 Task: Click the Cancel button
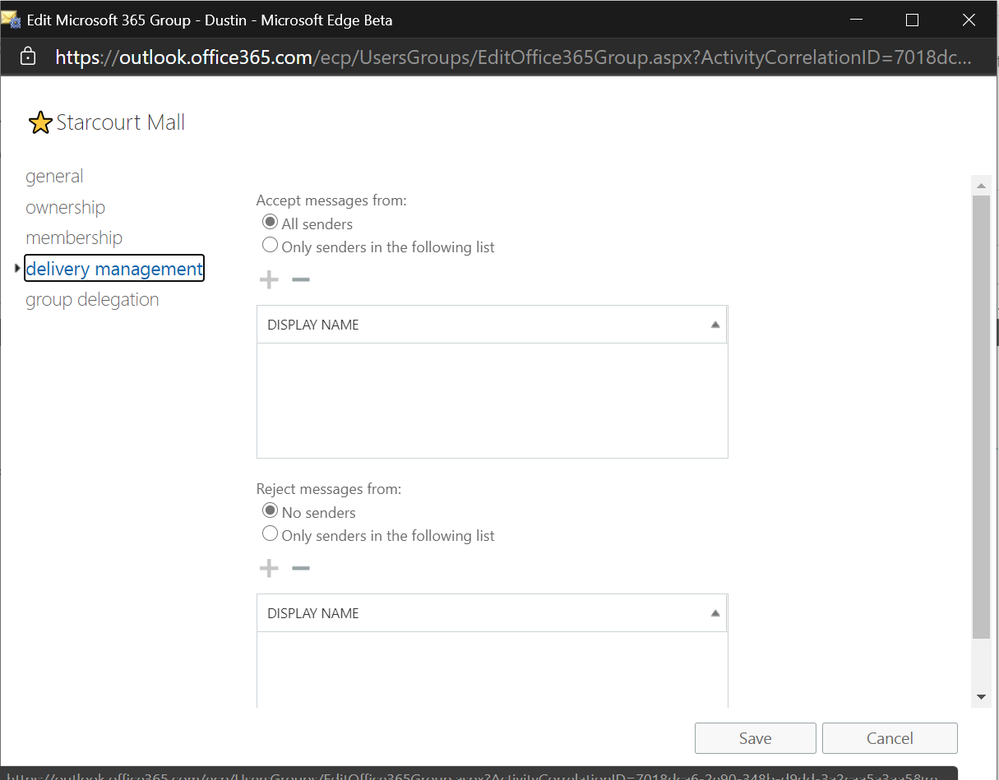(889, 738)
